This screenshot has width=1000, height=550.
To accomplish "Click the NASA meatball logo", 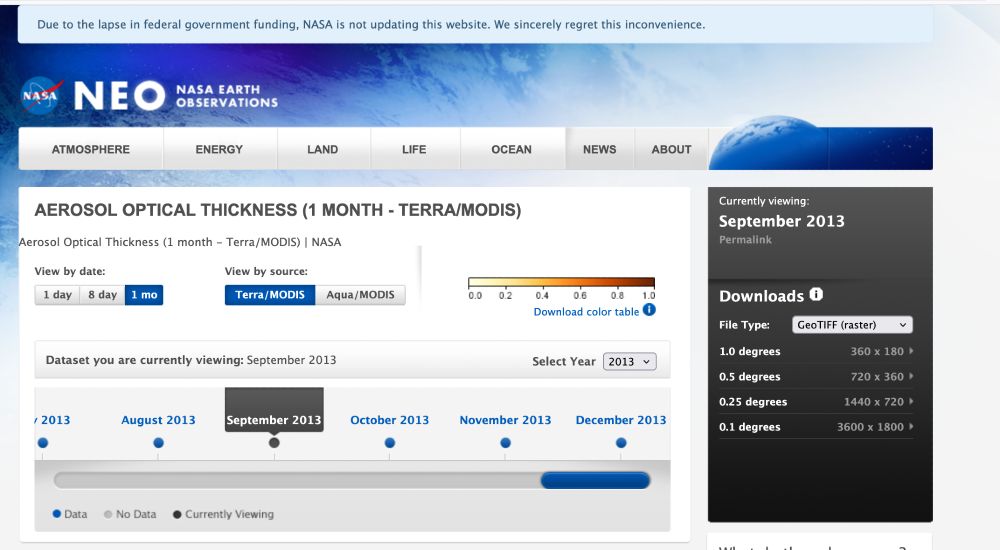I will 42,95.
